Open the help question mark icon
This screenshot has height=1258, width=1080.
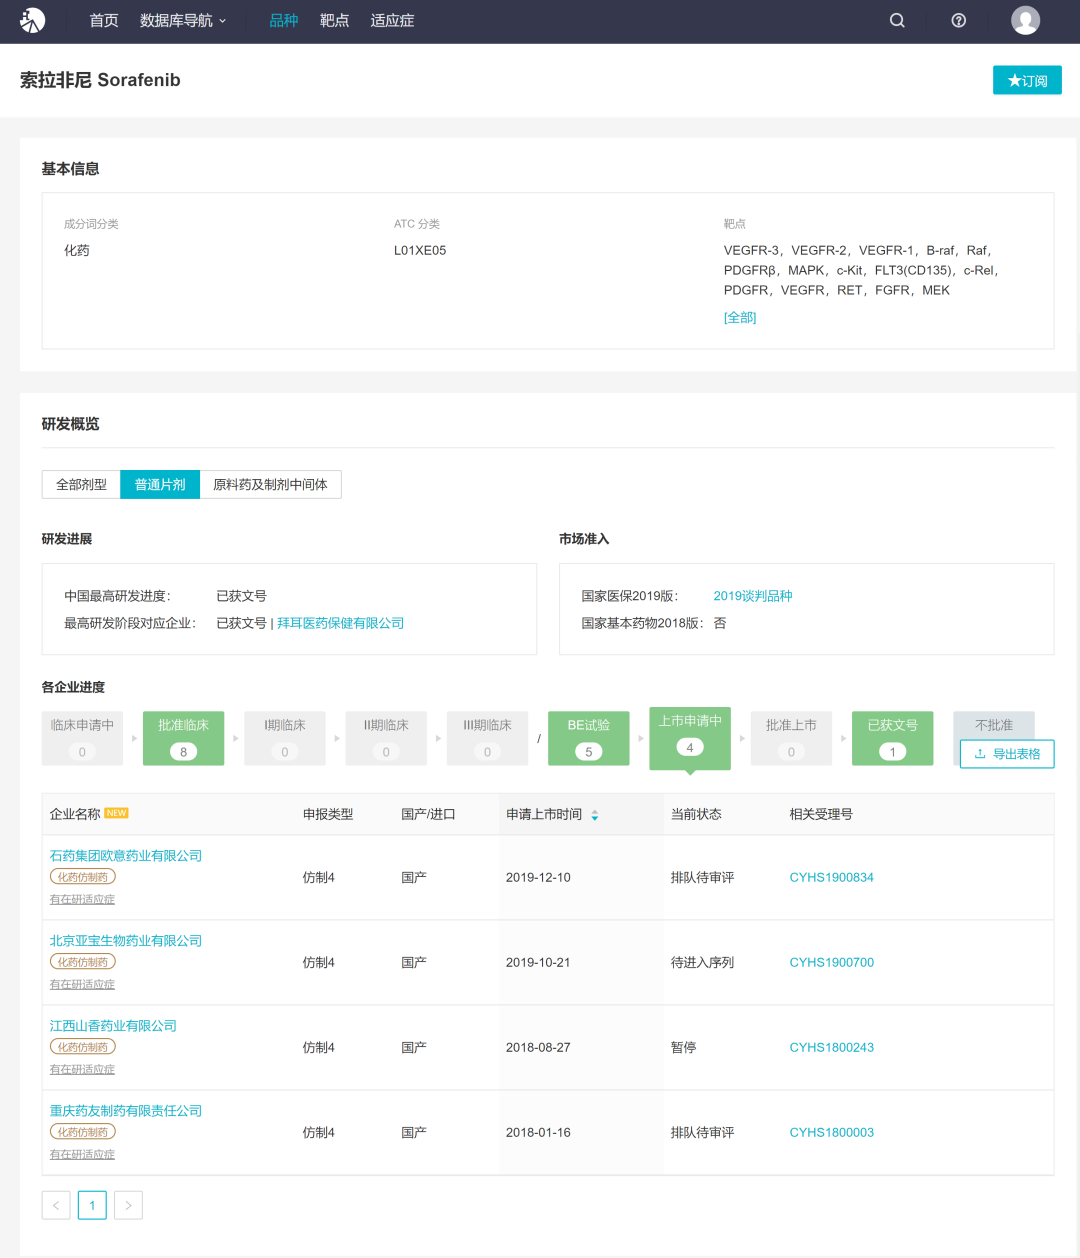click(x=959, y=20)
